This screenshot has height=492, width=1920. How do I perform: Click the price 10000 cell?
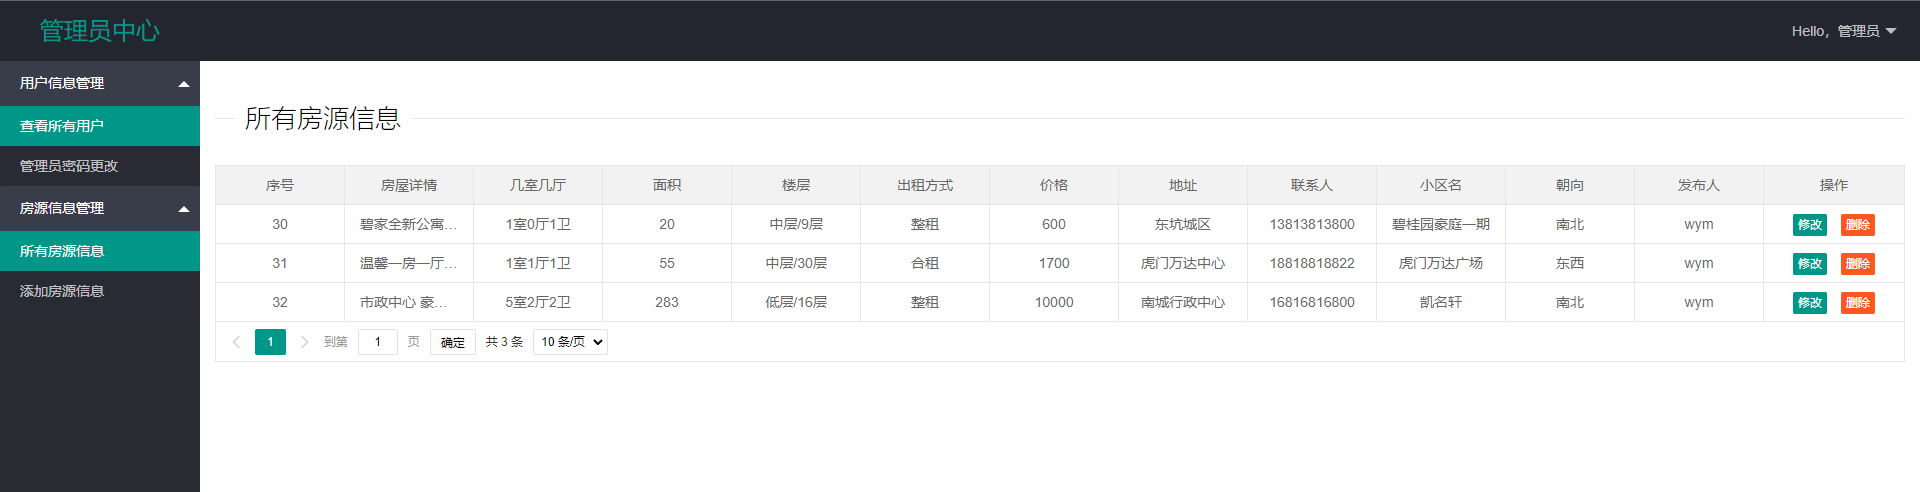point(1054,302)
